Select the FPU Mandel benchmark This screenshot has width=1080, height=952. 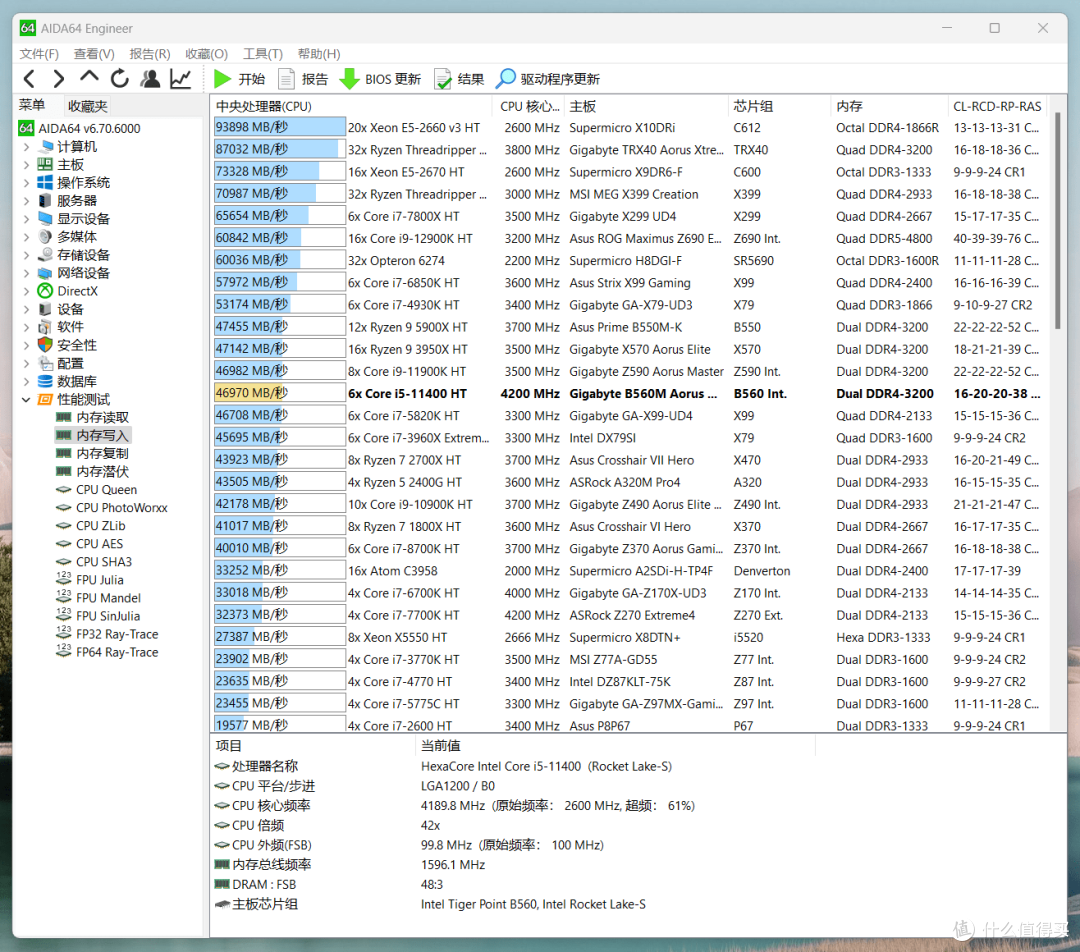point(98,598)
